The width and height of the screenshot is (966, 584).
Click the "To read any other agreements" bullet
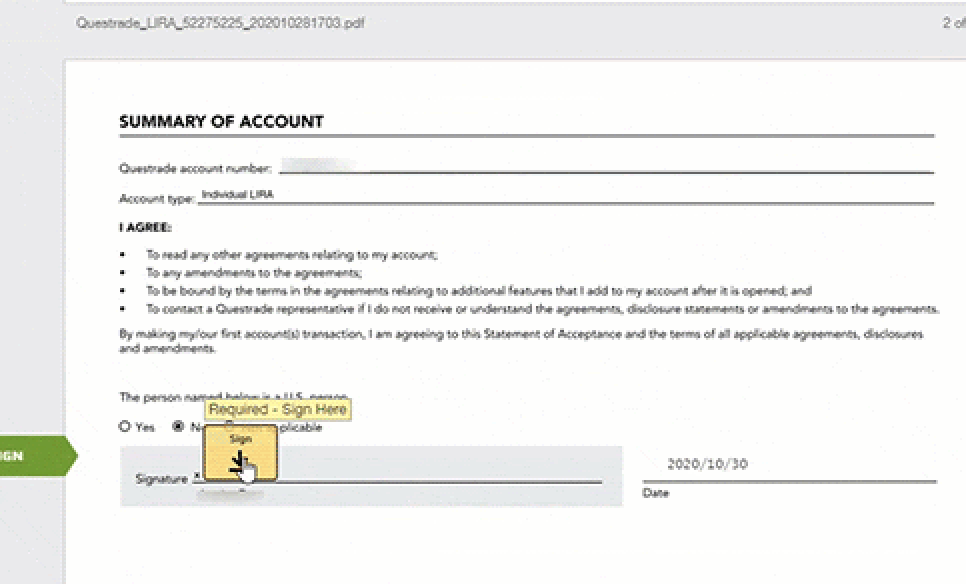click(x=292, y=256)
